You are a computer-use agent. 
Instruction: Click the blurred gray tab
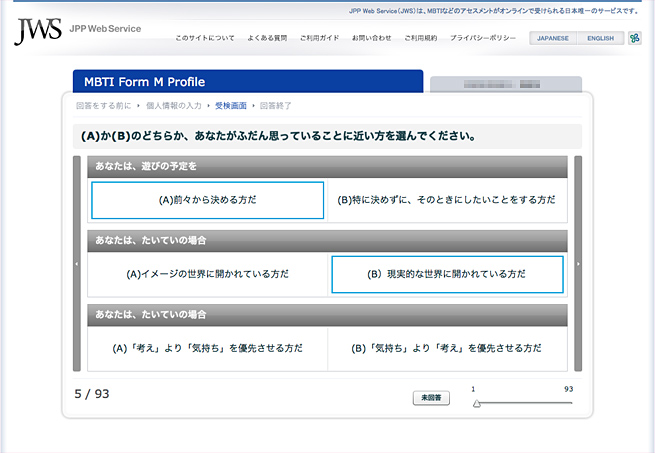(x=506, y=84)
